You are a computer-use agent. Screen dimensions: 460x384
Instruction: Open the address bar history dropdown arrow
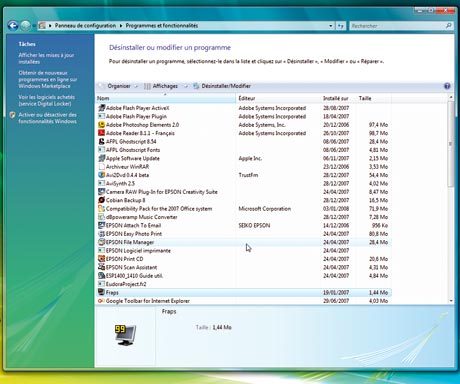pyautogui.click(x=331, y=26)
